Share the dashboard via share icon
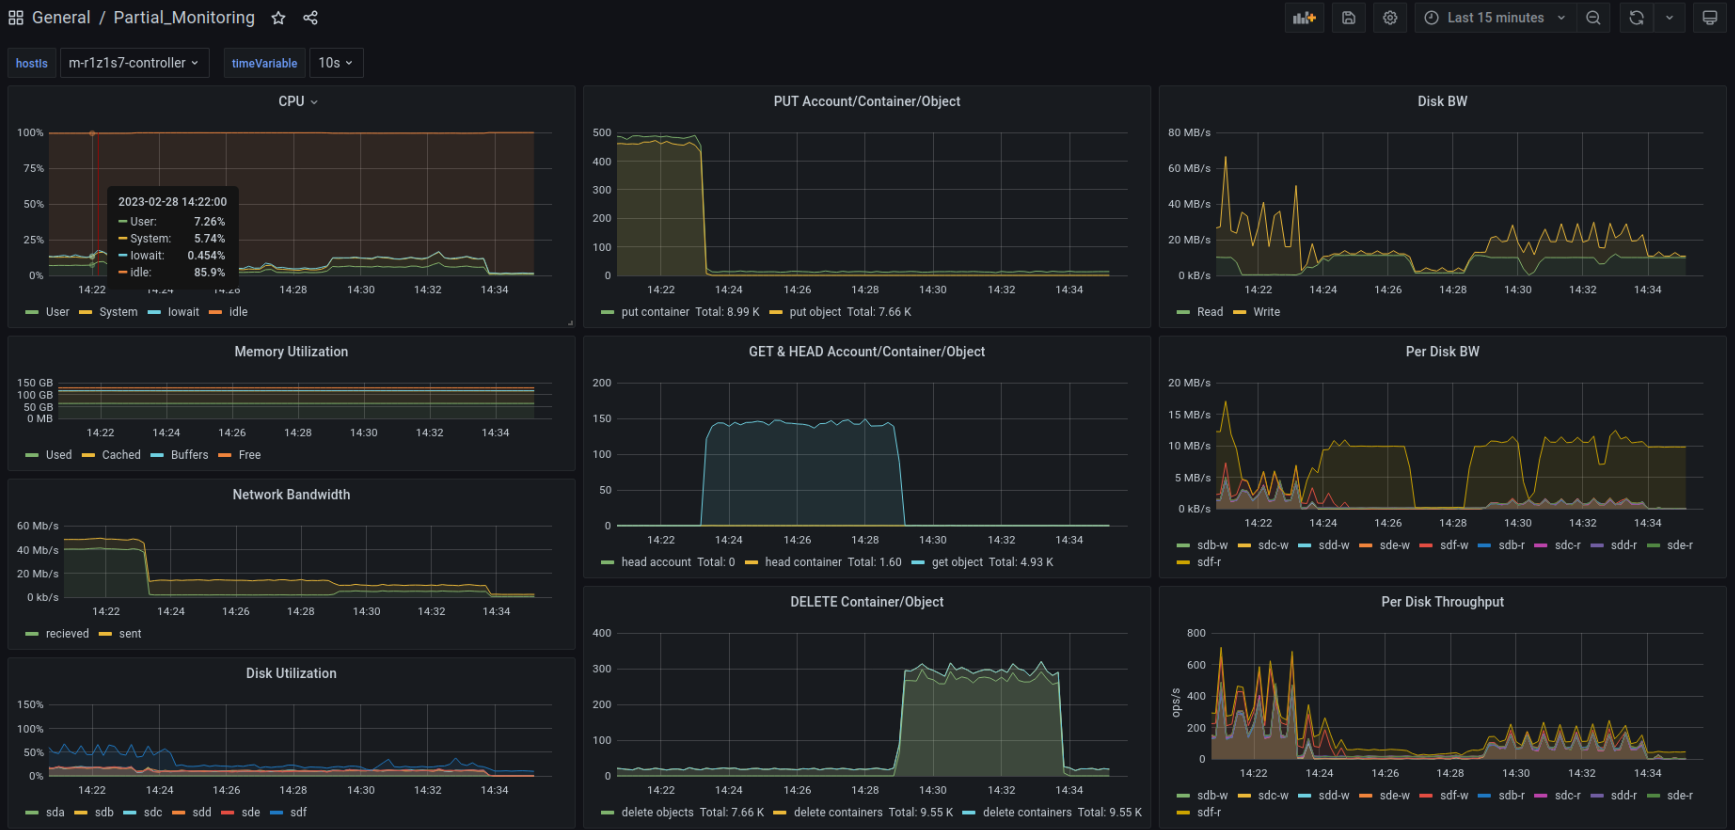The image size is (1735, 830). (x=311, y=18)
